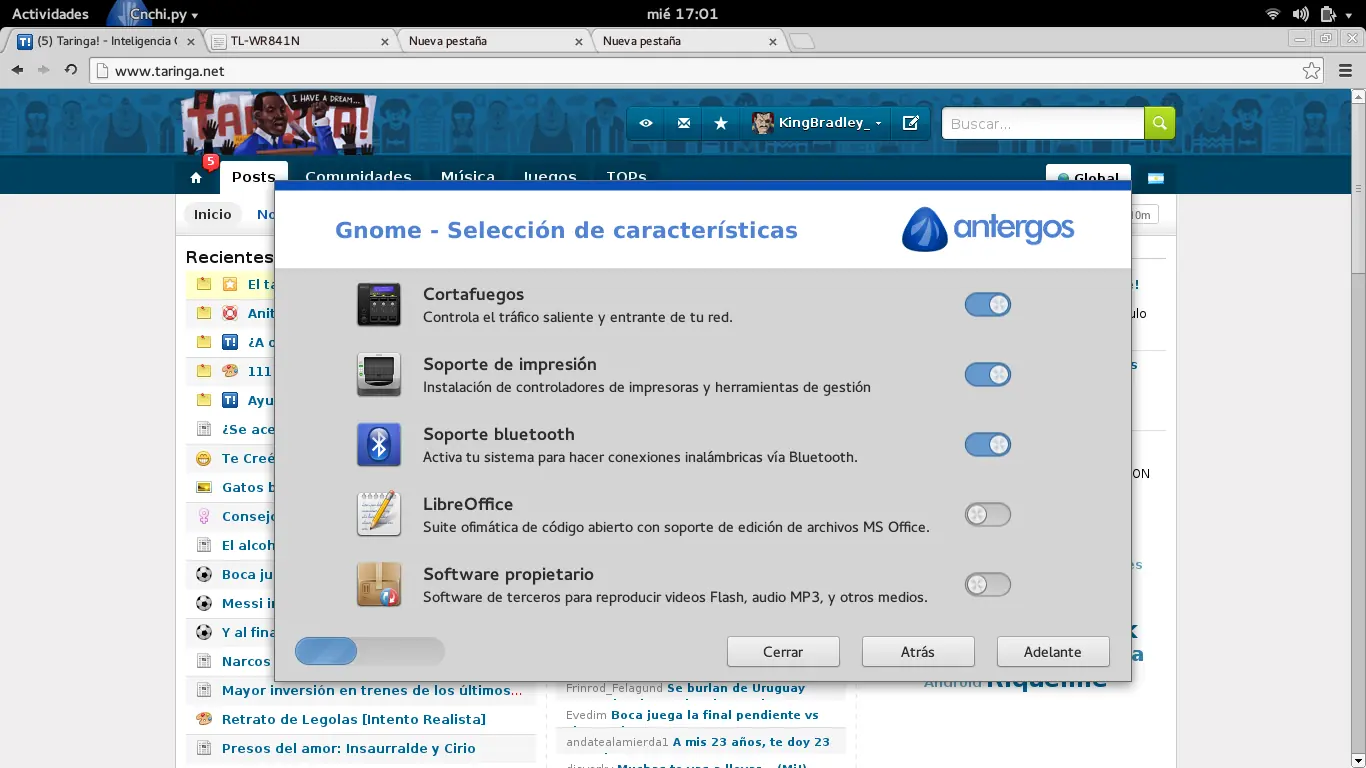
Task: Click the browser forward arrow
Action: [43, 70]
